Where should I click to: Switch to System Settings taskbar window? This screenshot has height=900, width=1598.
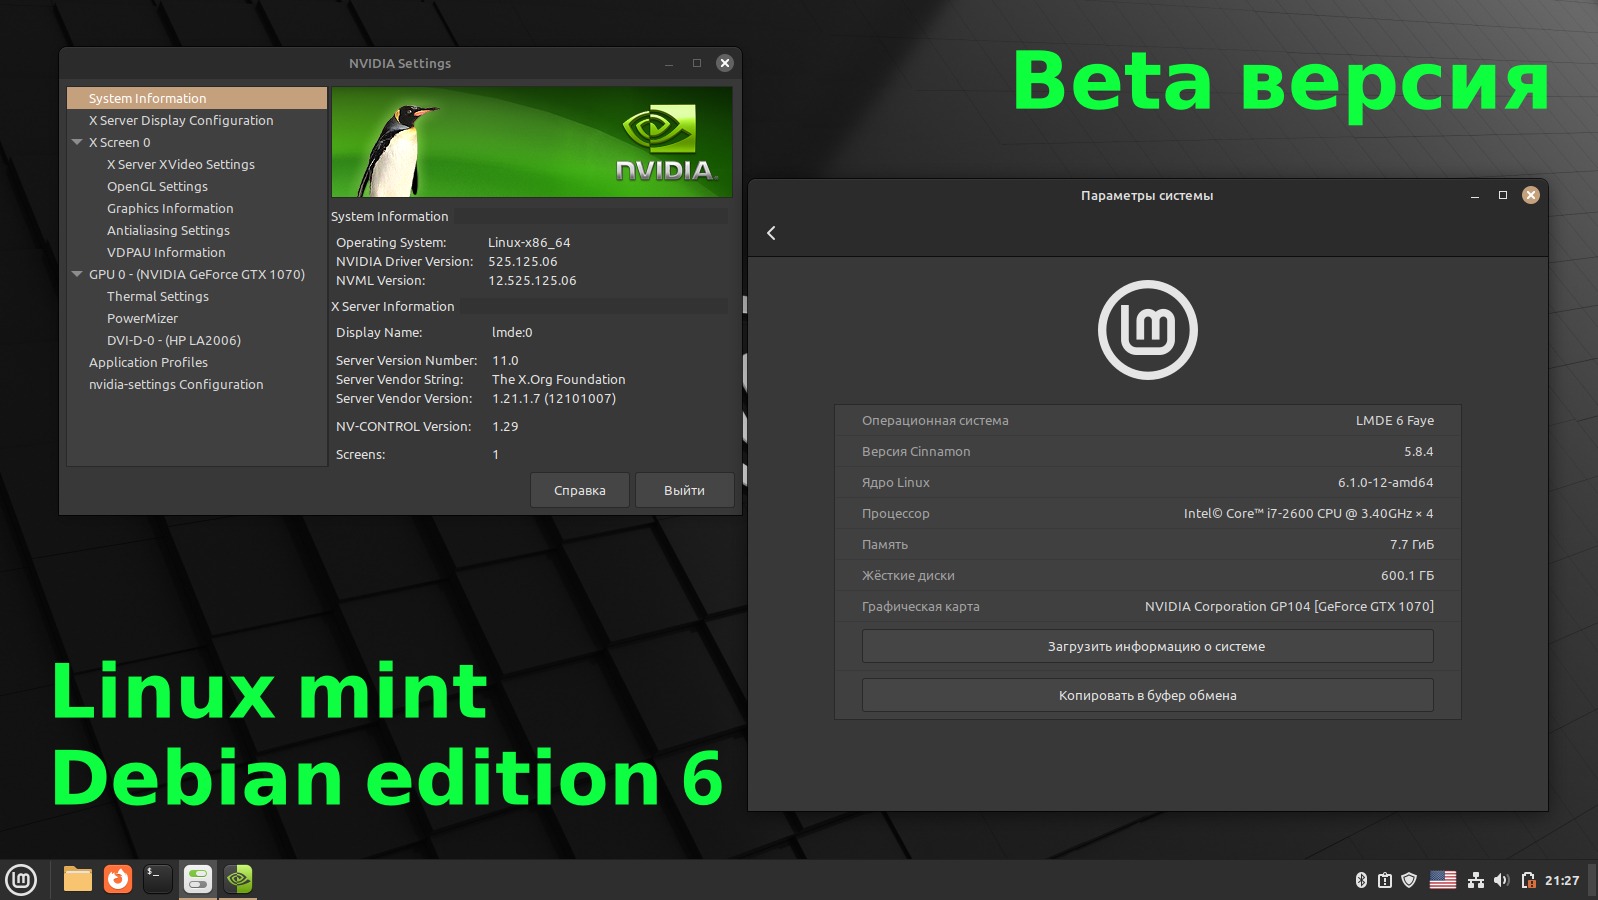pyautogui.click(x=198, y=879)
